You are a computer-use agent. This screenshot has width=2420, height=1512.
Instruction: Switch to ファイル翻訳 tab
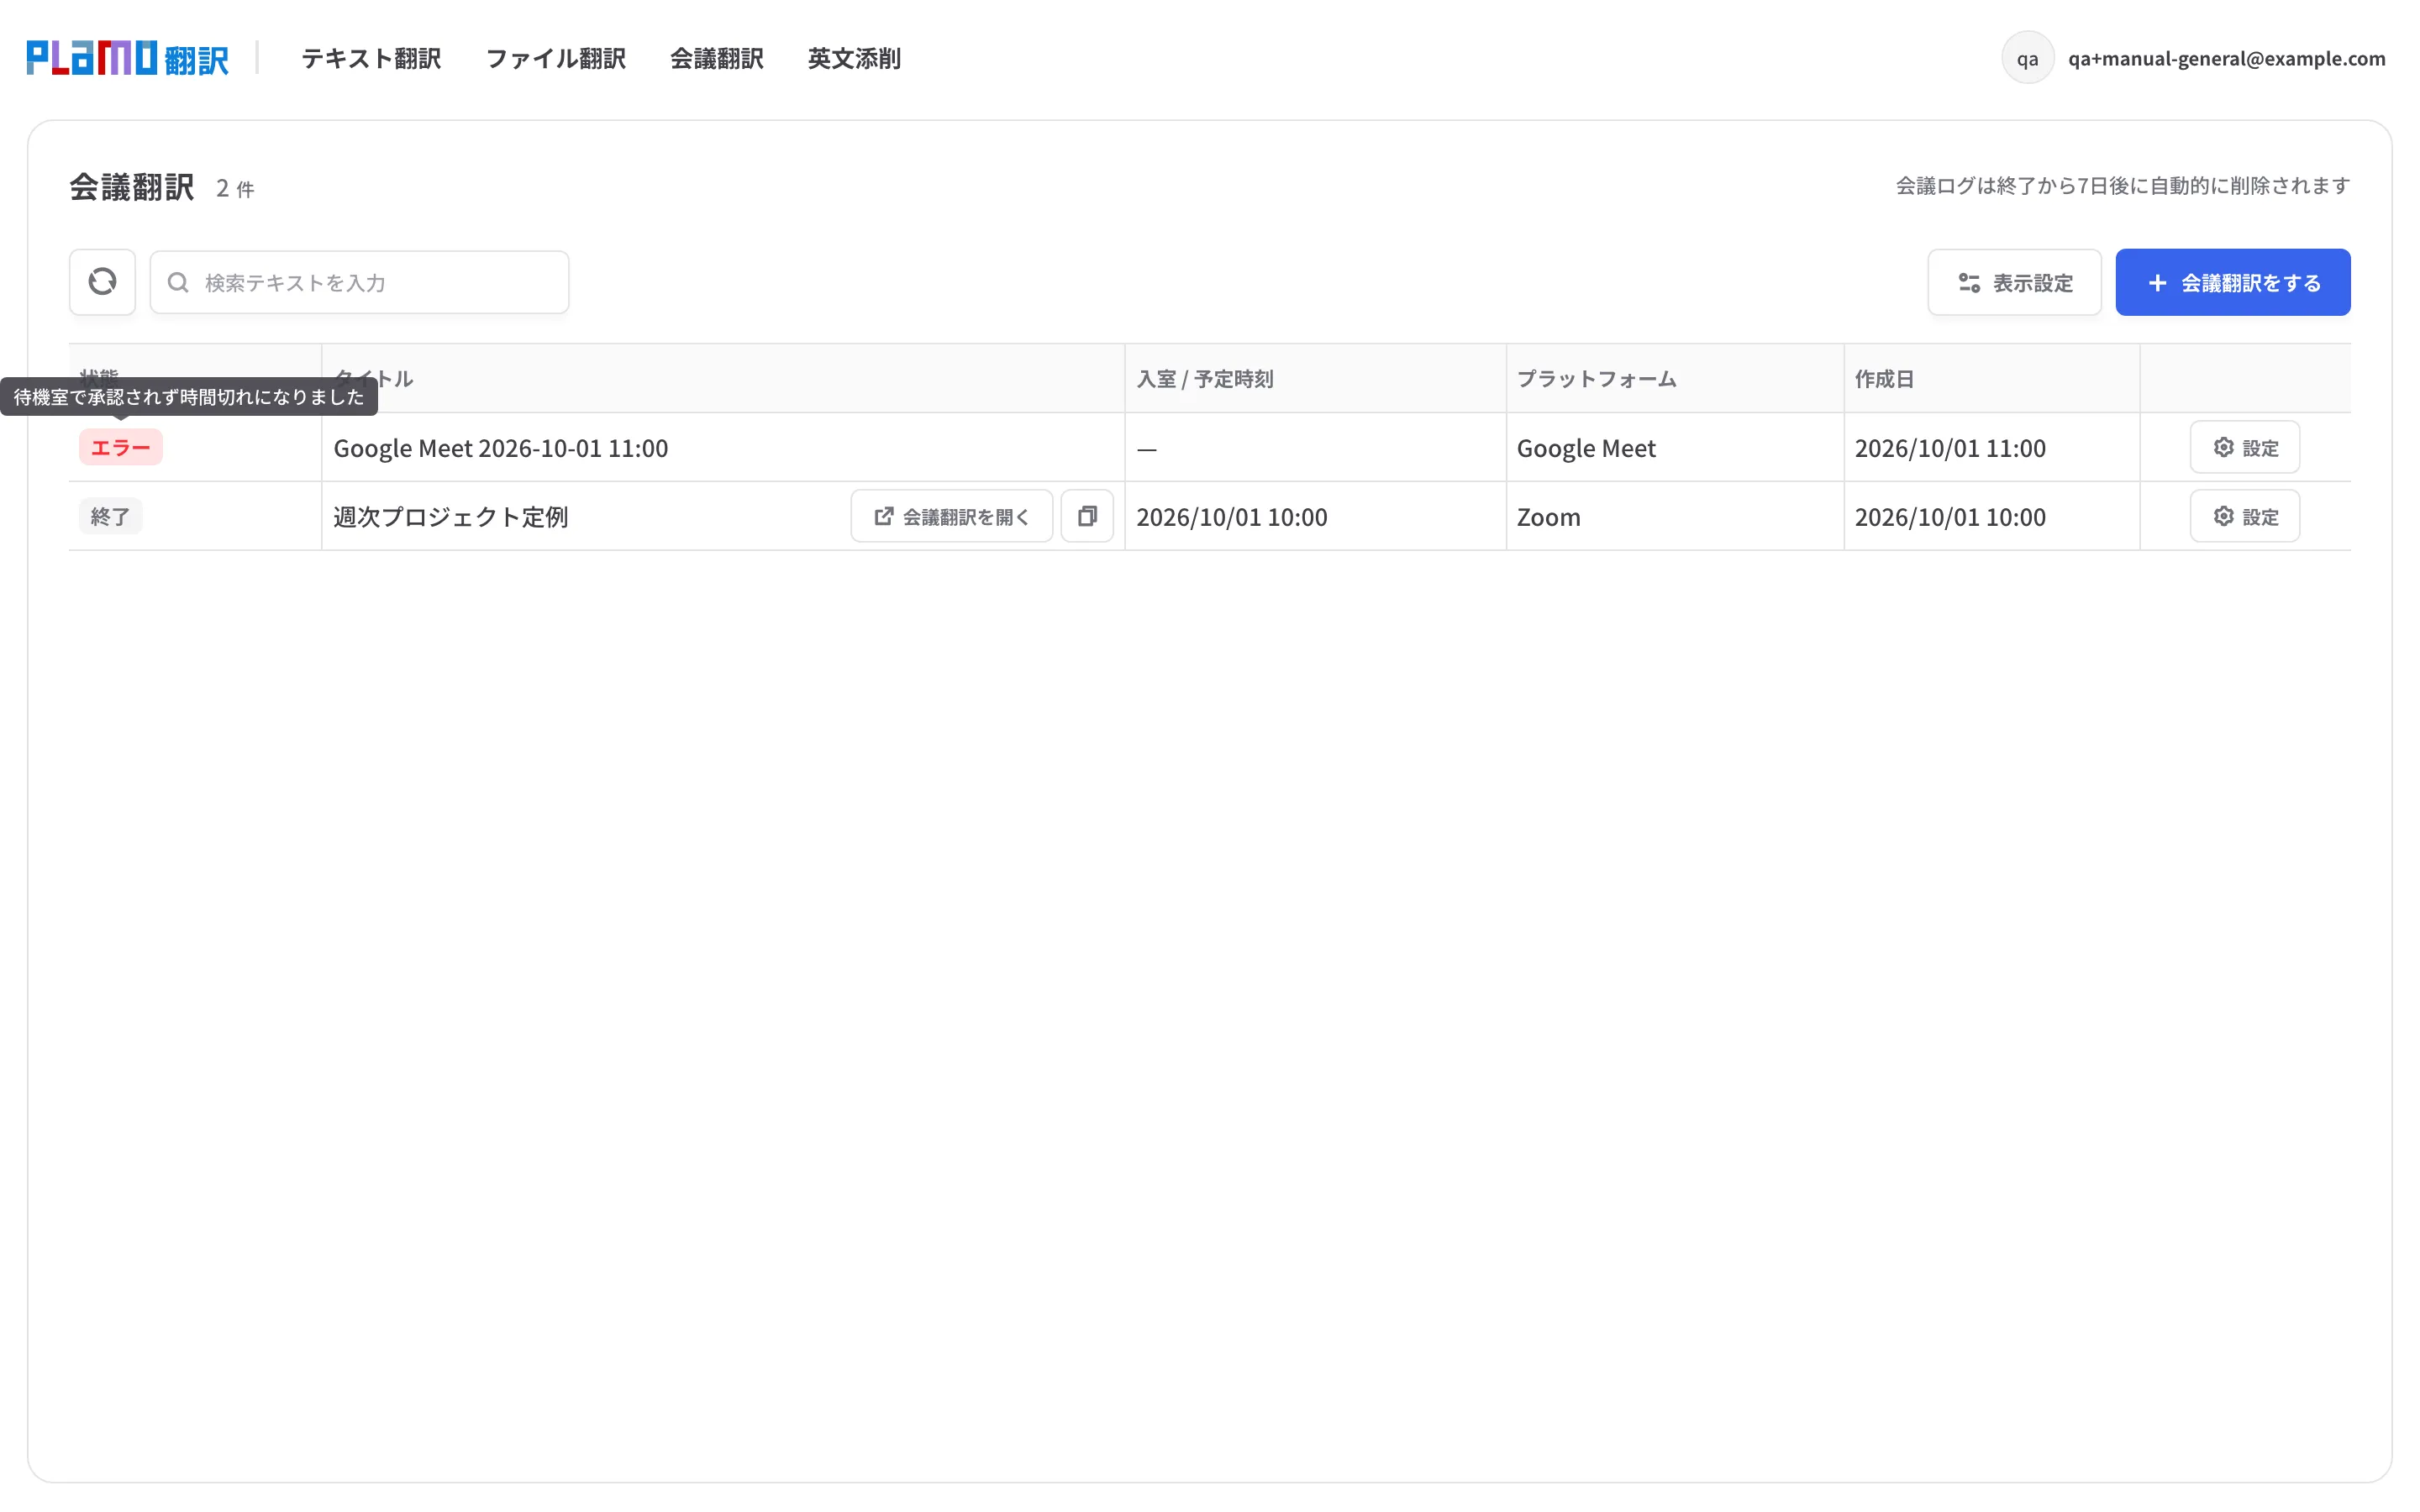coord(556,58)
